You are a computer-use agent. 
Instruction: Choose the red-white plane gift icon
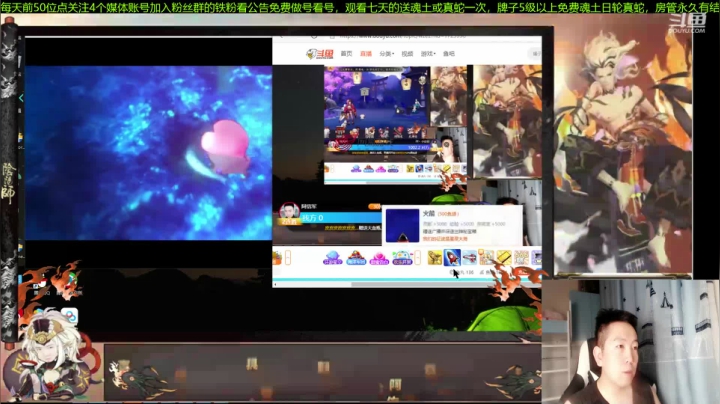click(x=469, y=258)
